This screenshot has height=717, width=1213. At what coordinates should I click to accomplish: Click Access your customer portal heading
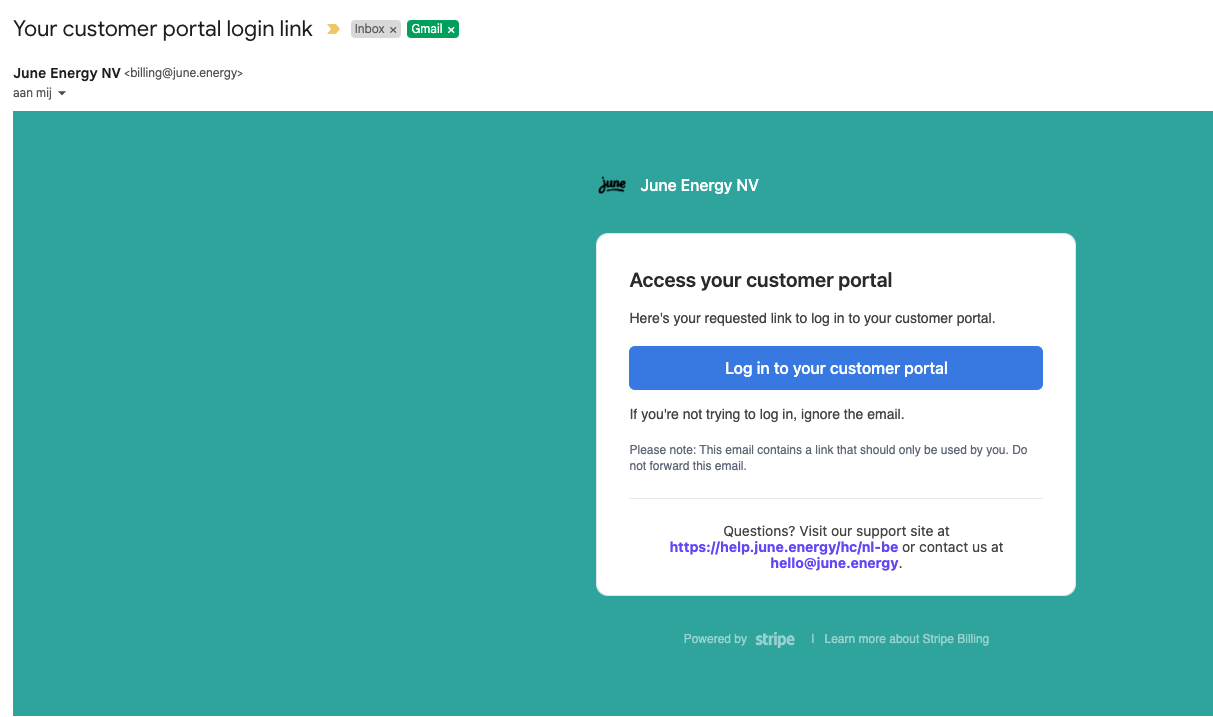(x=761, y=280)
